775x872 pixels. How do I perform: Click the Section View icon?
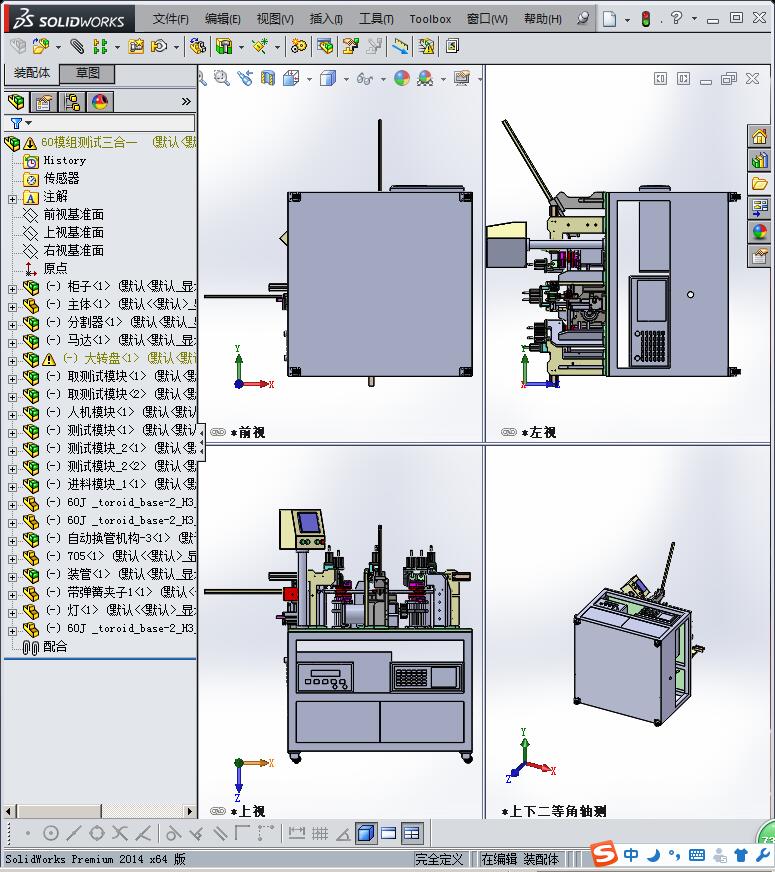(268, 78)
